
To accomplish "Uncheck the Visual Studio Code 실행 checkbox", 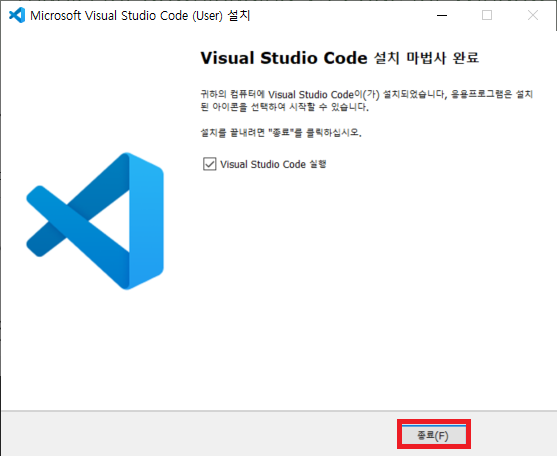I will click(x=210, y=164).
